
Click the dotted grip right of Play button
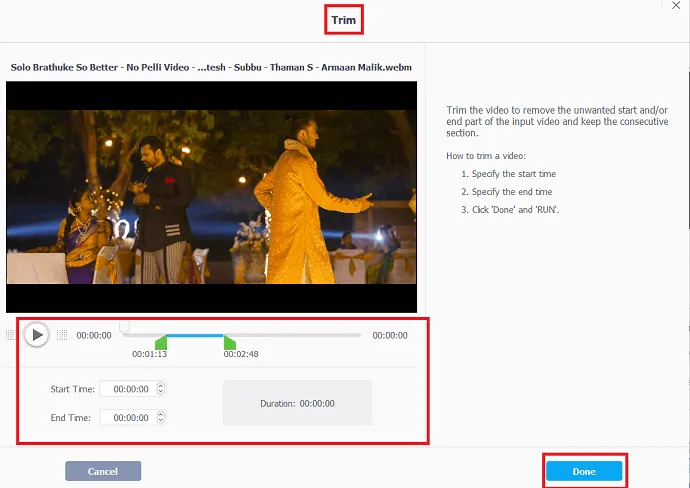tap(62, 335)
